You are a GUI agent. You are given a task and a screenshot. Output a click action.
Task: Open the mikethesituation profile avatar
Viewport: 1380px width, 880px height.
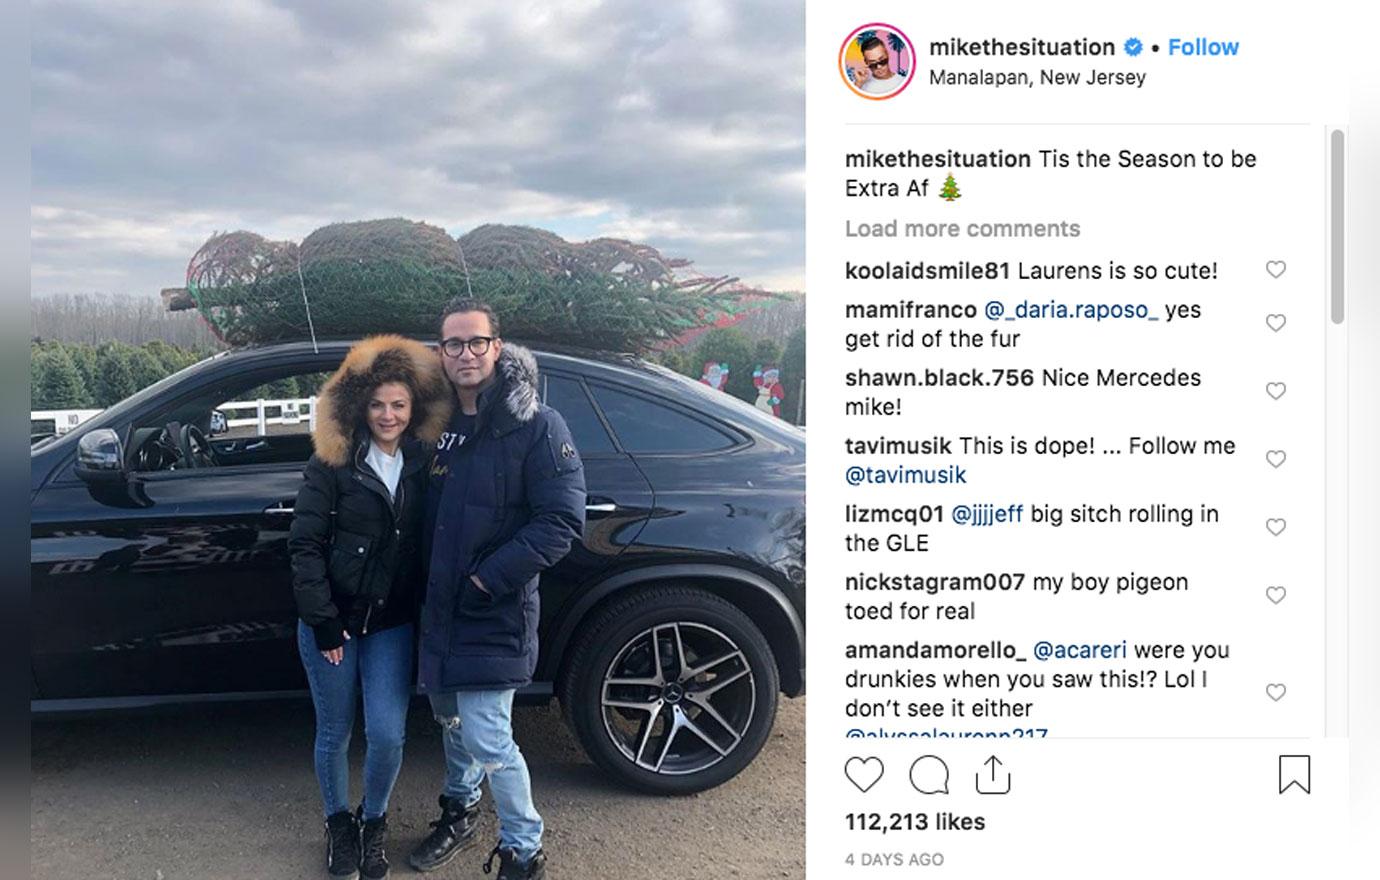coord(877,62)
